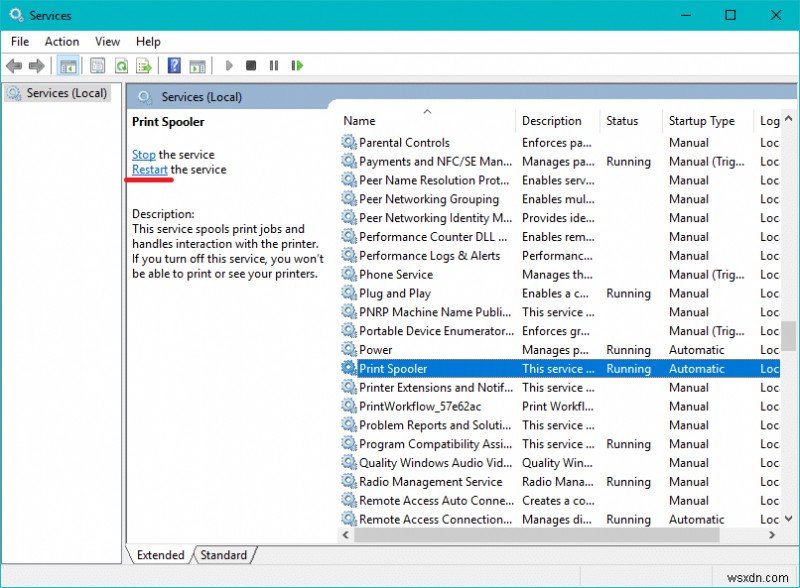This screenshot has height=588, width=800.
Task: Click the Name column sort arrow
Action: coord(428,111)
